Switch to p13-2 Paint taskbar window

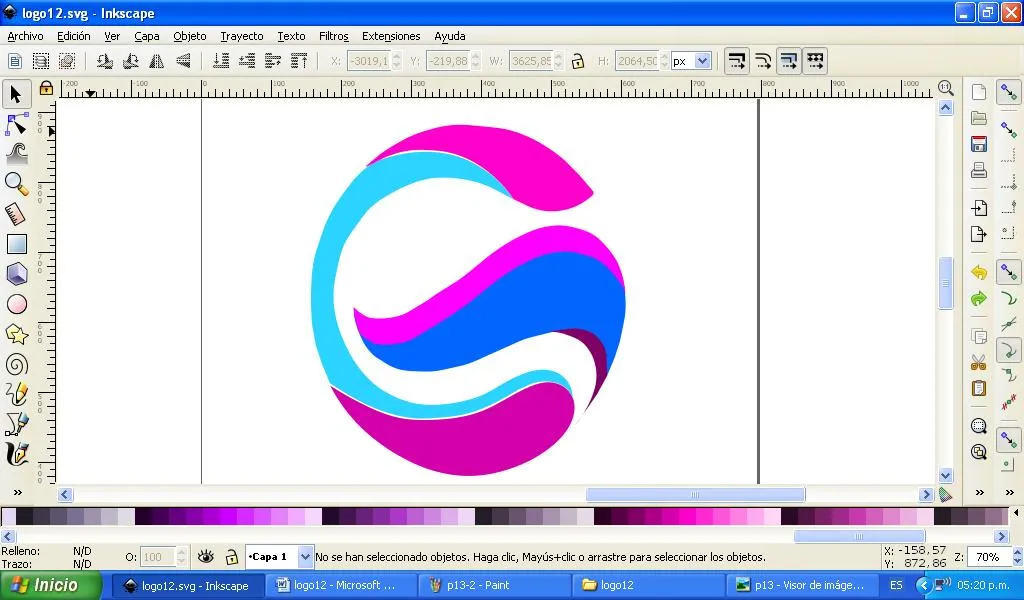[493, 585]
